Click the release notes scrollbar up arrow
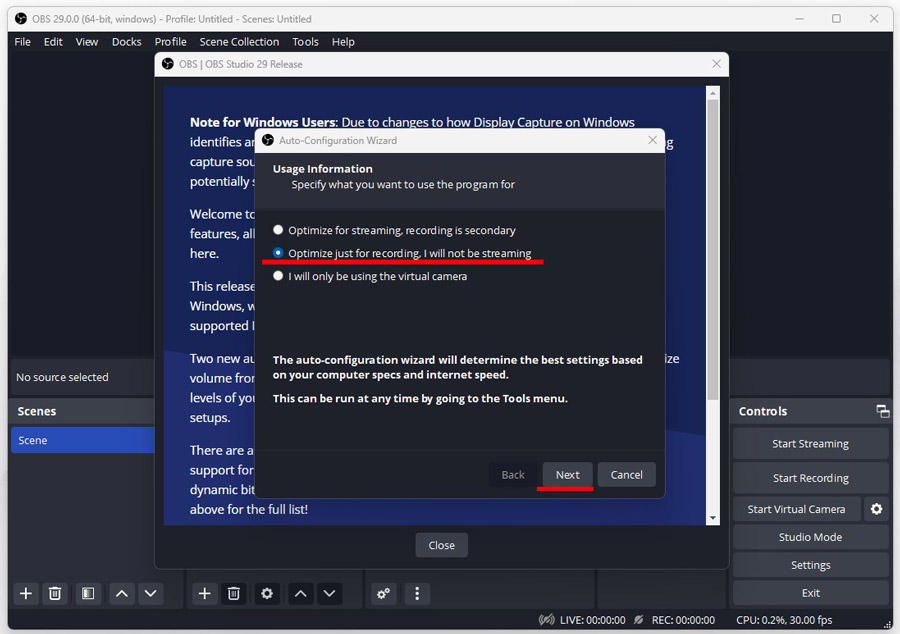Viewport: 900px width, 634px height. point(713,93)
